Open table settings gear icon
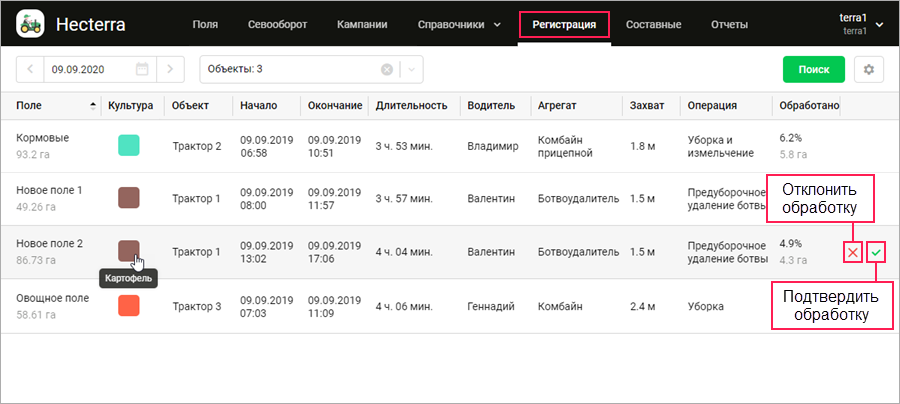 pos(869,69)
